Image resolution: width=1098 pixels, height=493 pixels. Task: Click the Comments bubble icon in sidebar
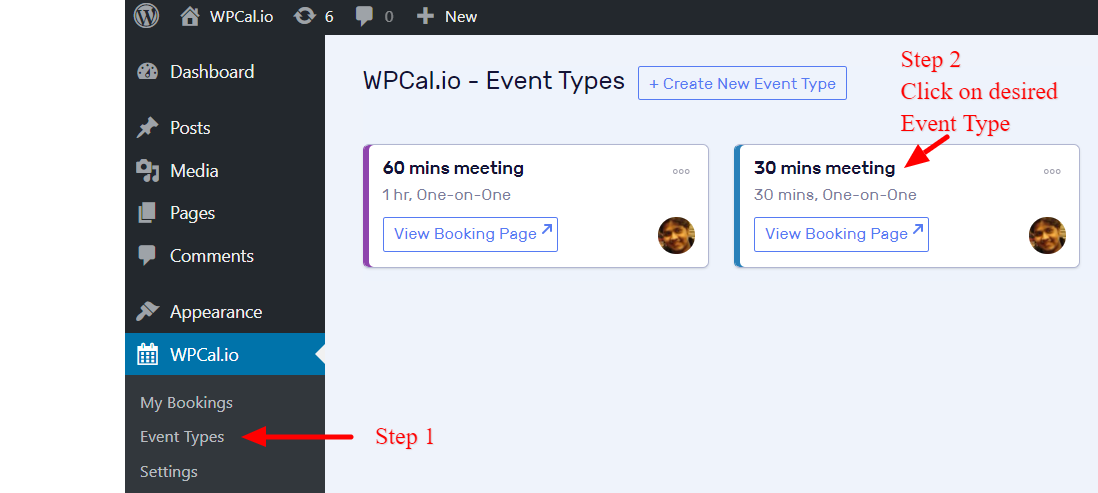point(147,256)
